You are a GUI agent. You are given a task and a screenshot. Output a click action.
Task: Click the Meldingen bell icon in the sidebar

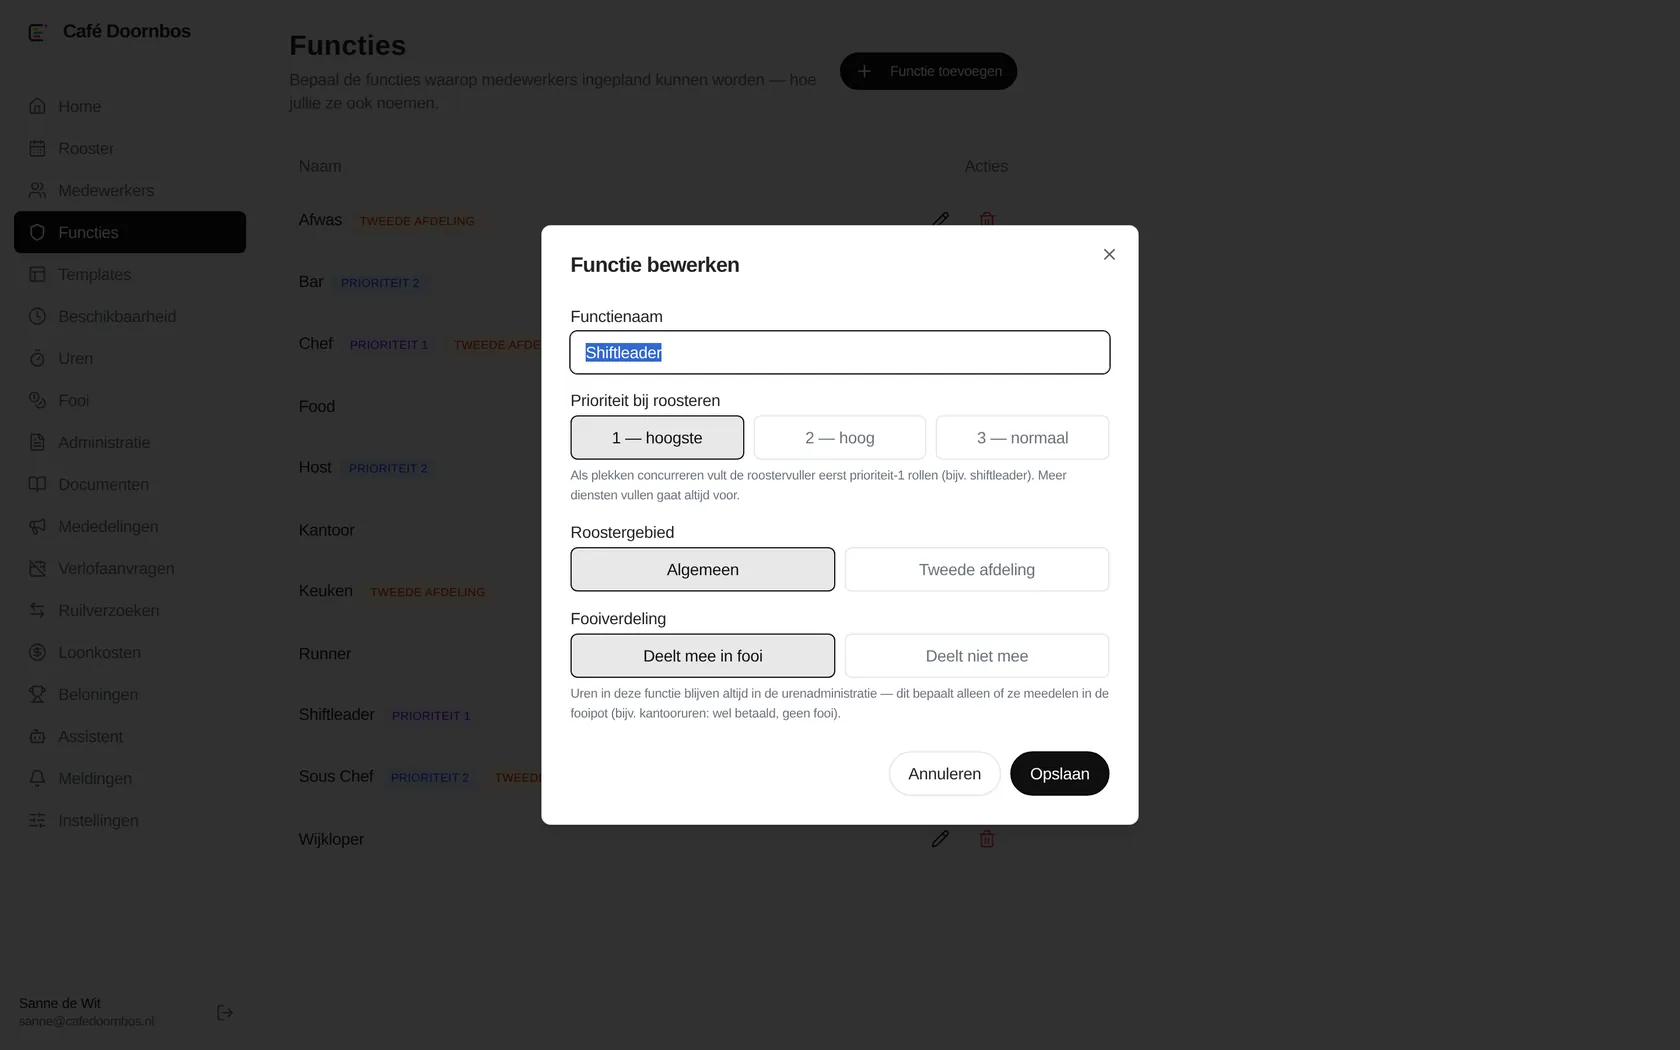pos(37,778)
